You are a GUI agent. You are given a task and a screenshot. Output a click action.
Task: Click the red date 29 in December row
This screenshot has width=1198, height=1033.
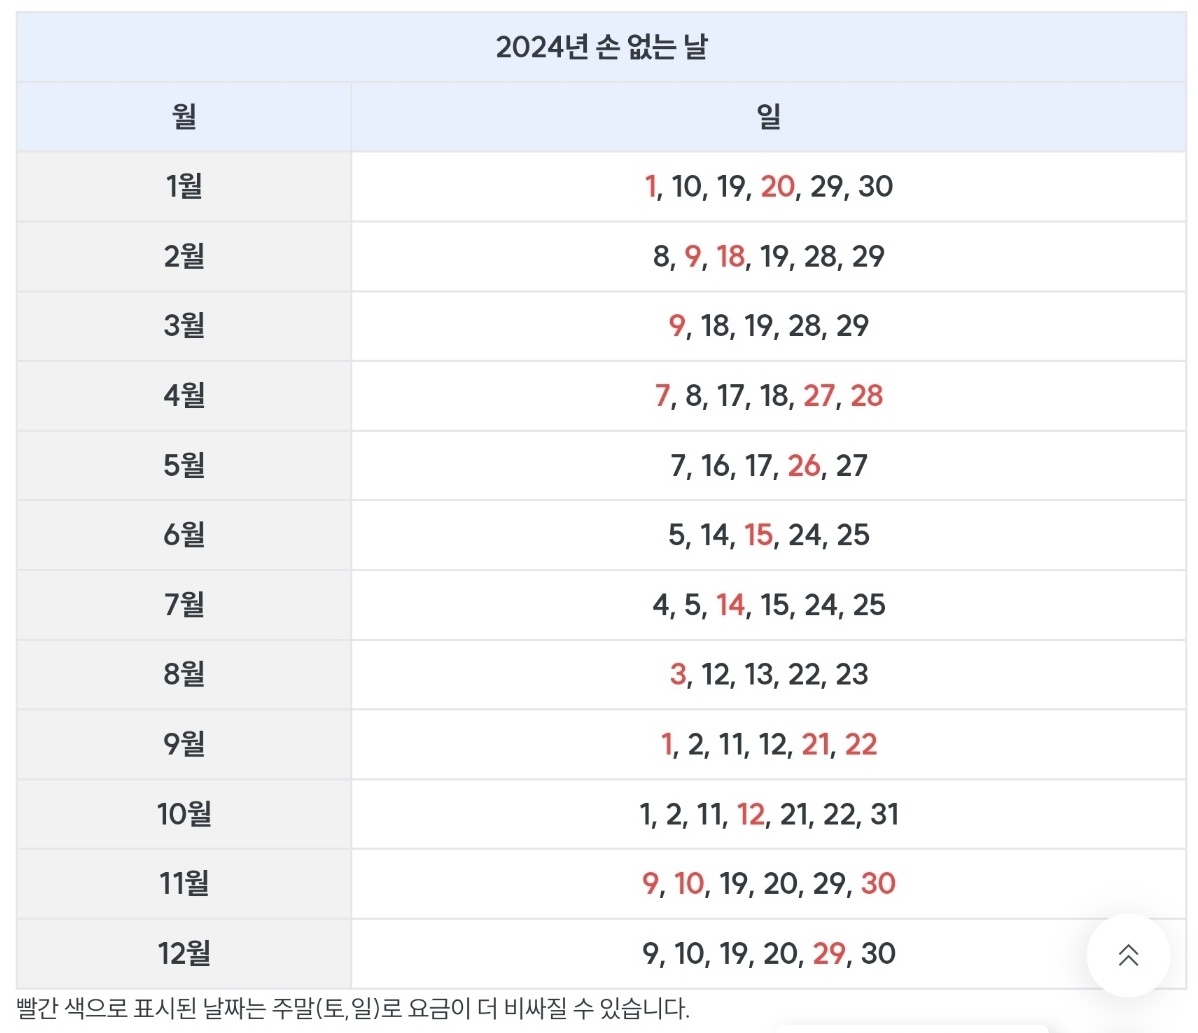830,953
